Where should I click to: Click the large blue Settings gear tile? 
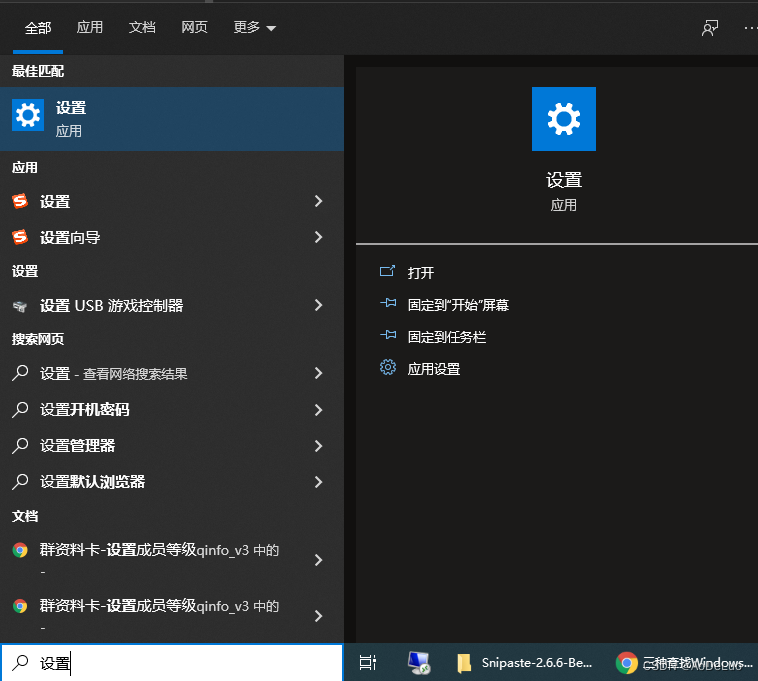564,119
